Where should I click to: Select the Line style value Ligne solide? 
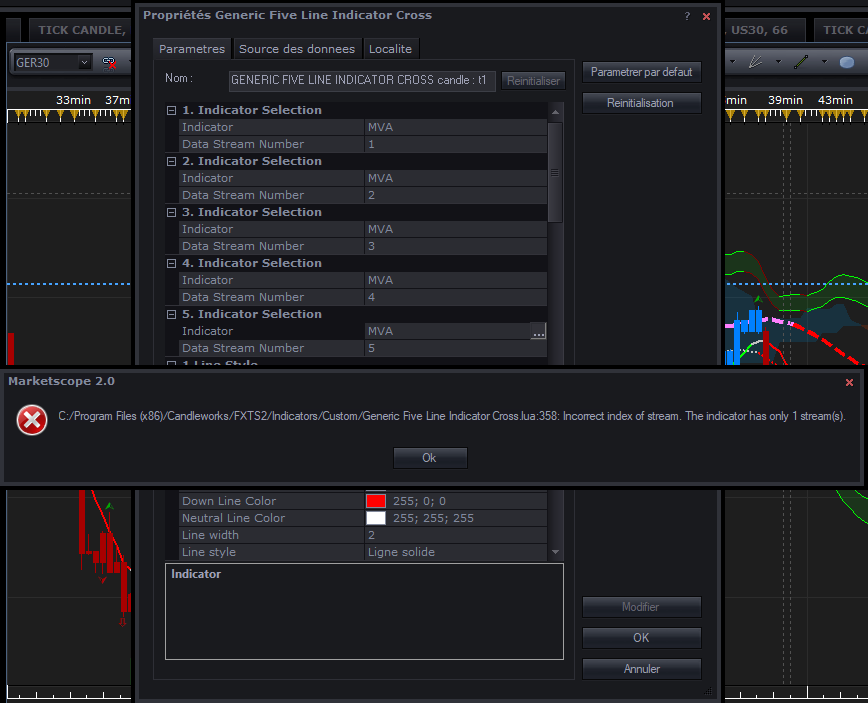click(455, 552)
